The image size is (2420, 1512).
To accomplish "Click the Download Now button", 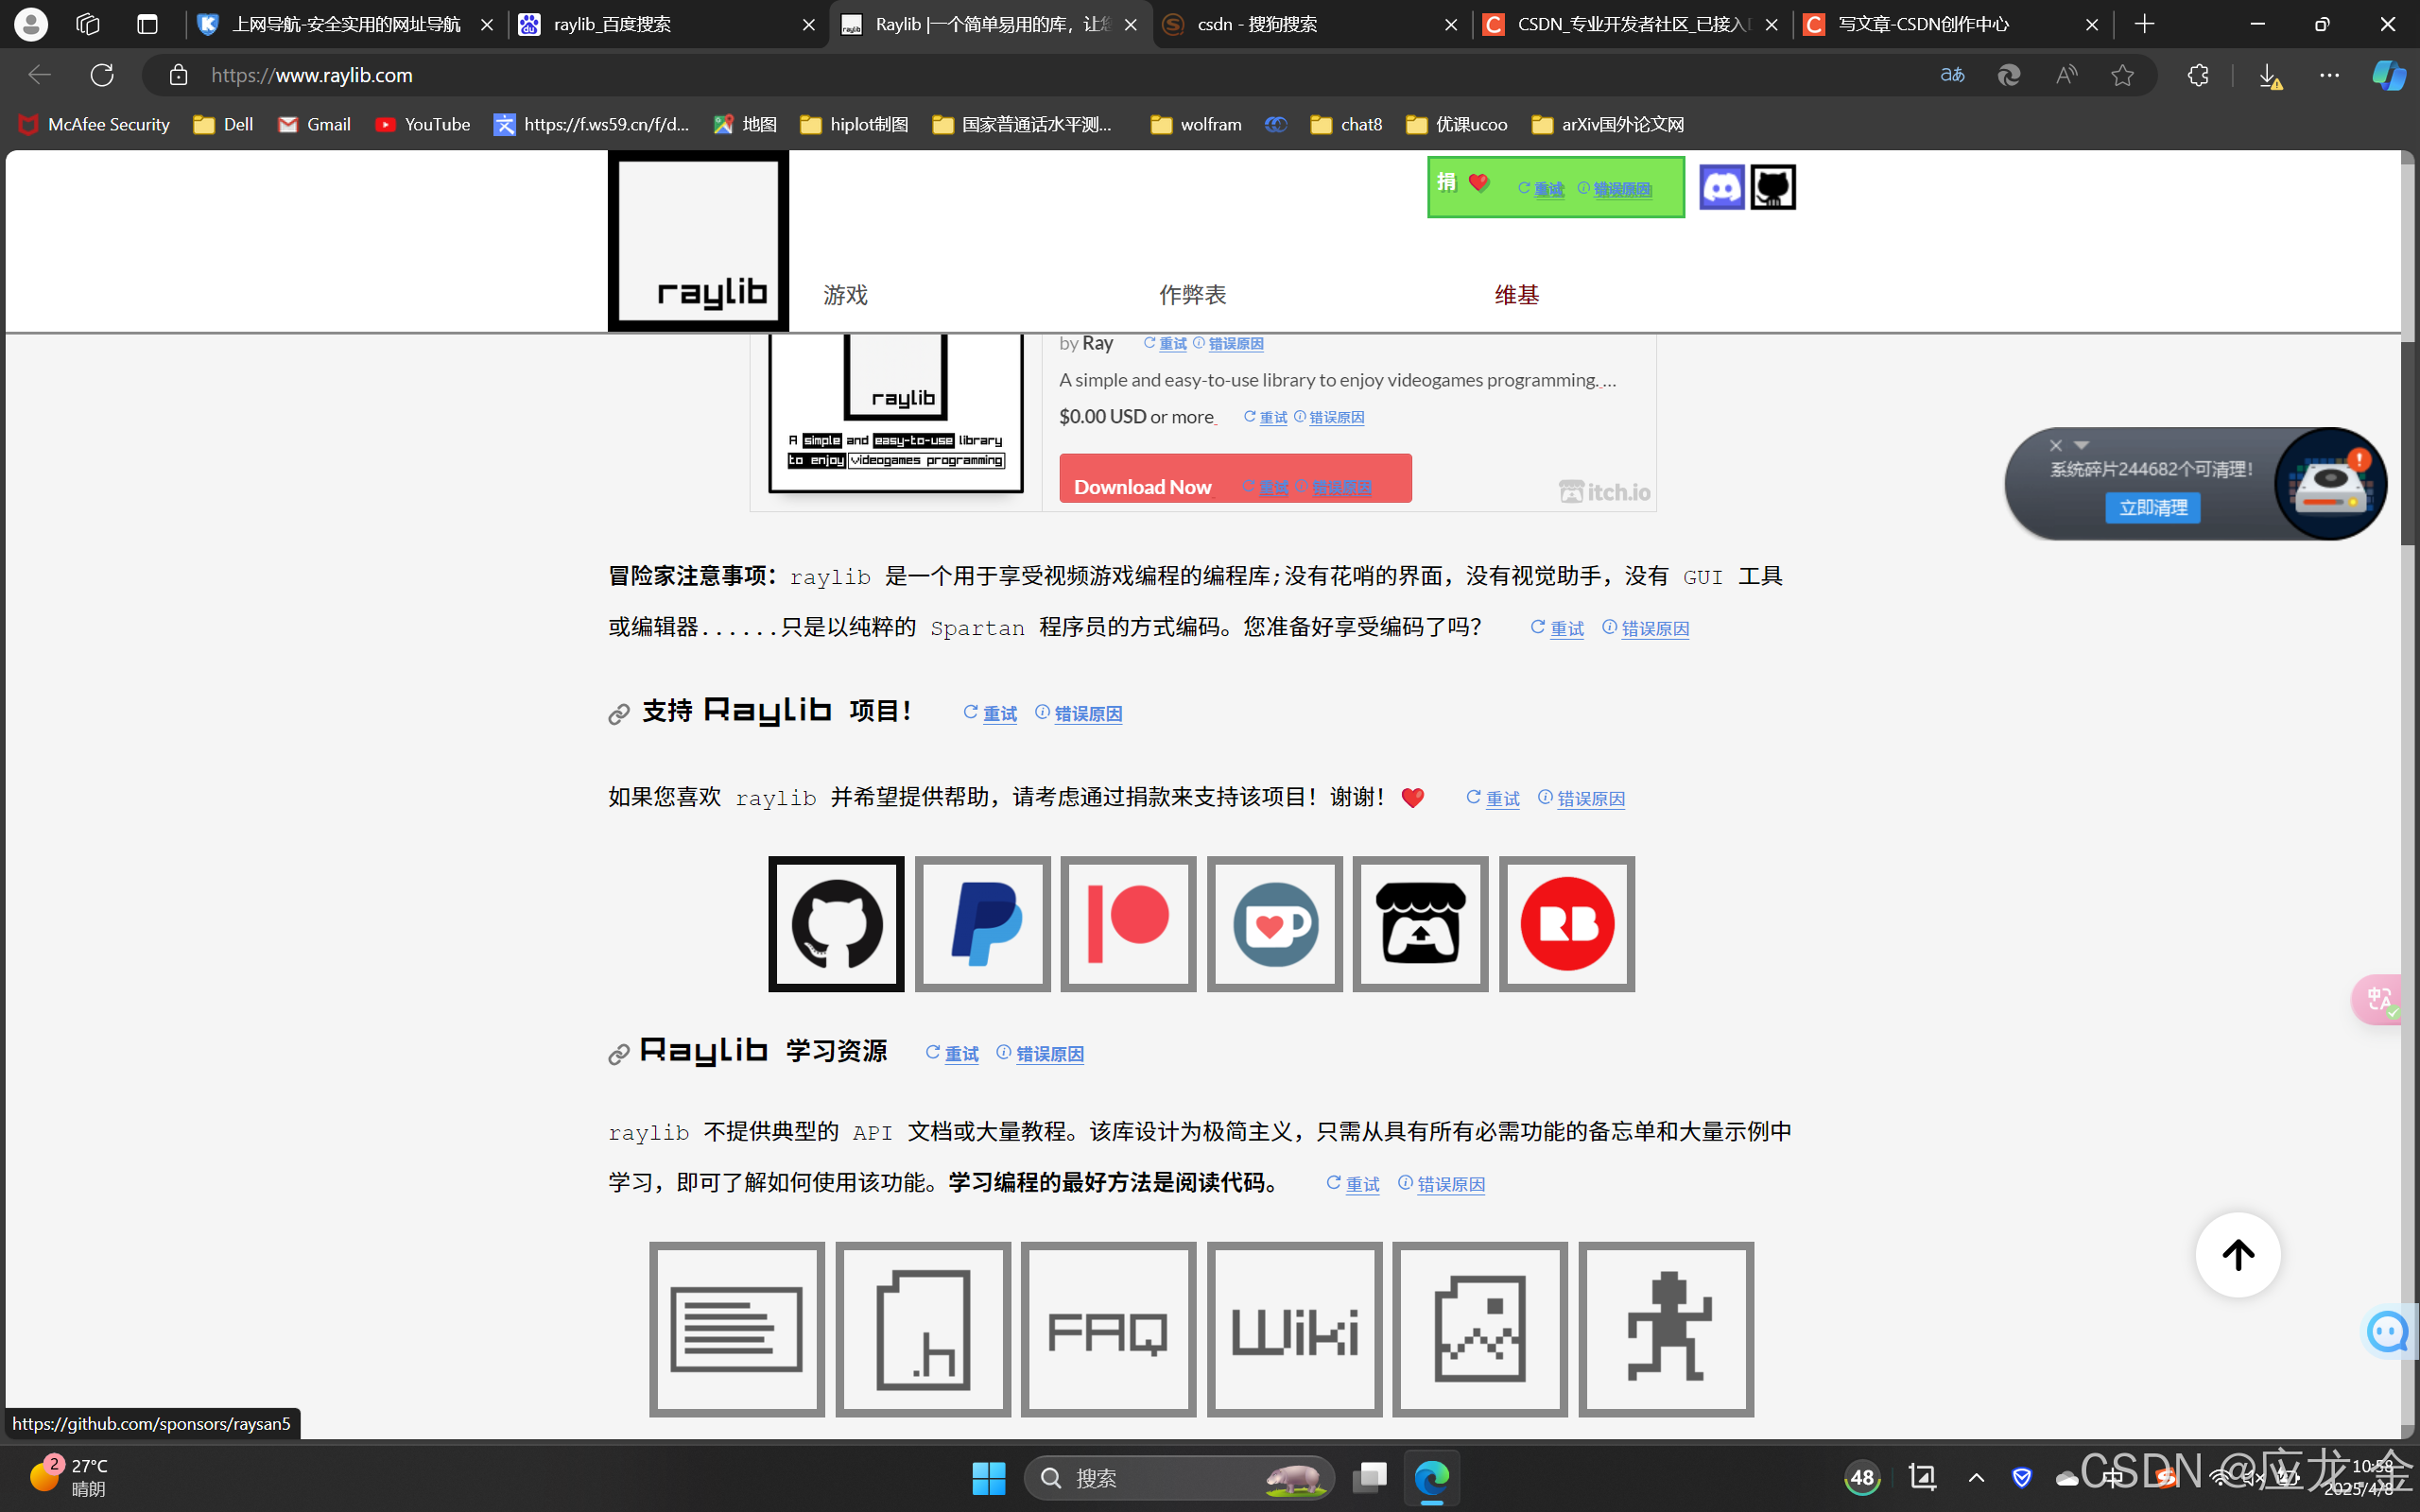I will [1143, 485].
